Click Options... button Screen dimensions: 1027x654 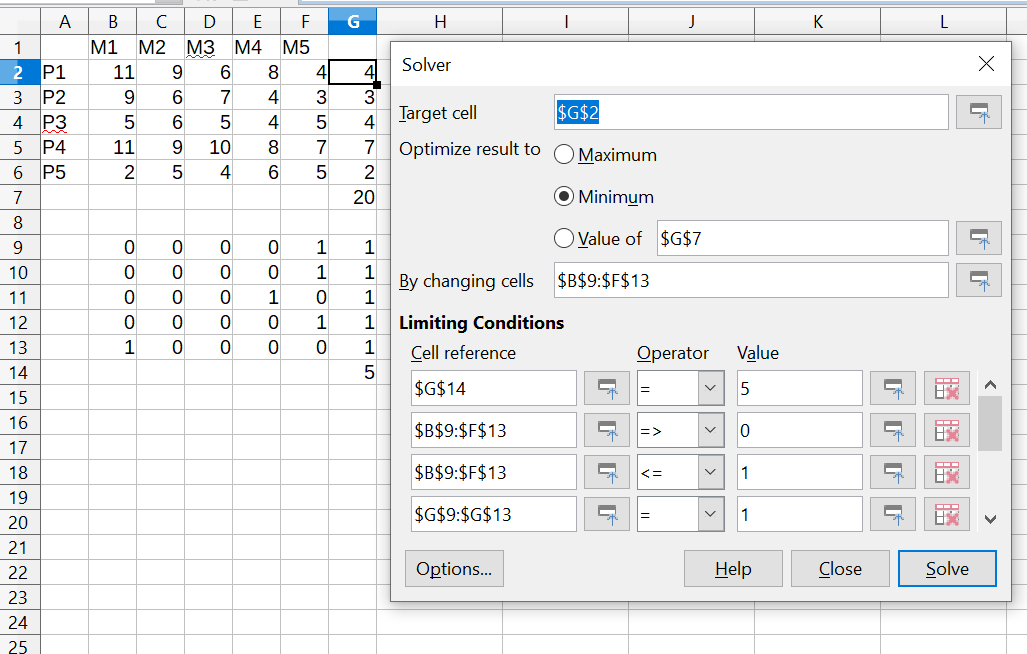click(x=454, y=568)
